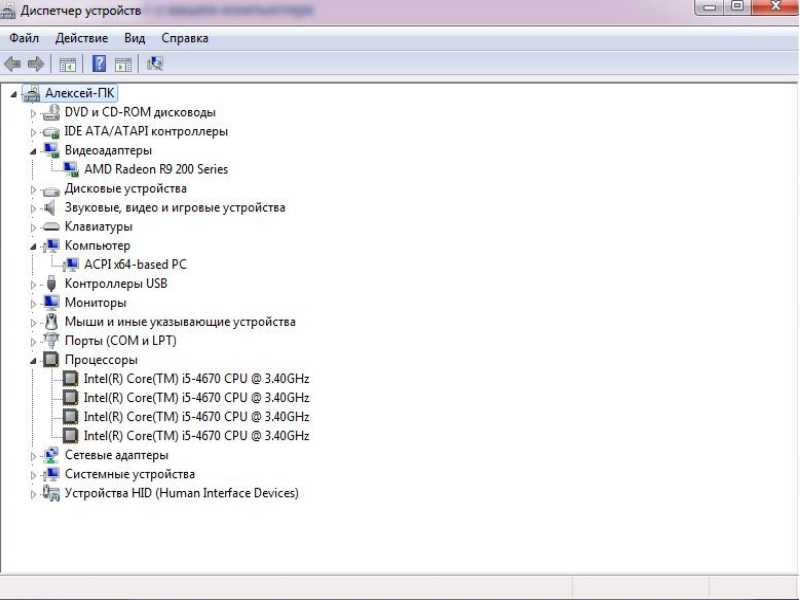Select the first Intel Core i5-4670 processor row

click(196, 379)
